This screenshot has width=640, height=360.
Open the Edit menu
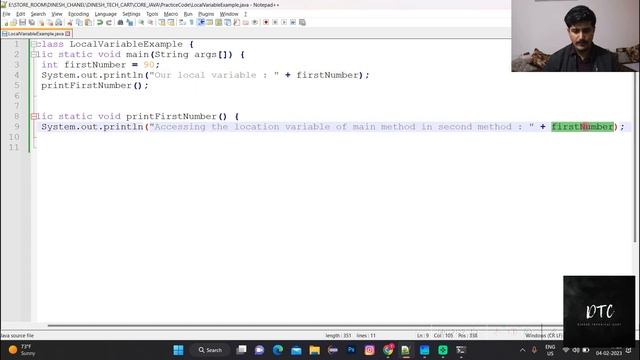coord(20,14)
